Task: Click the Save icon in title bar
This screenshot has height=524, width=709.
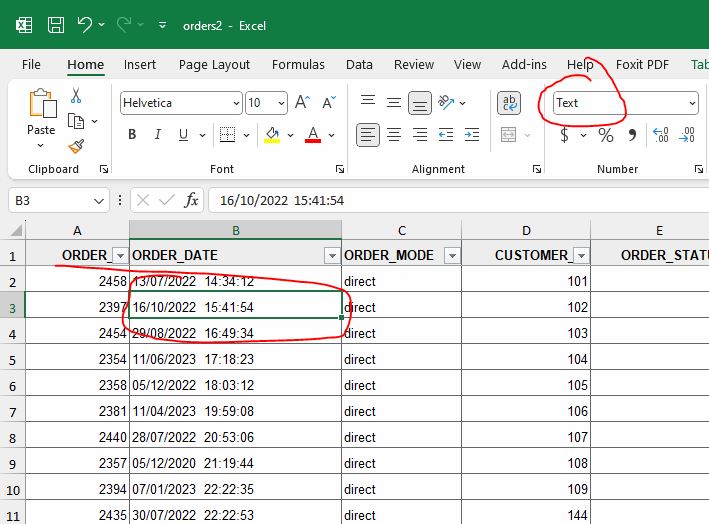Action: tap(56, 24)
